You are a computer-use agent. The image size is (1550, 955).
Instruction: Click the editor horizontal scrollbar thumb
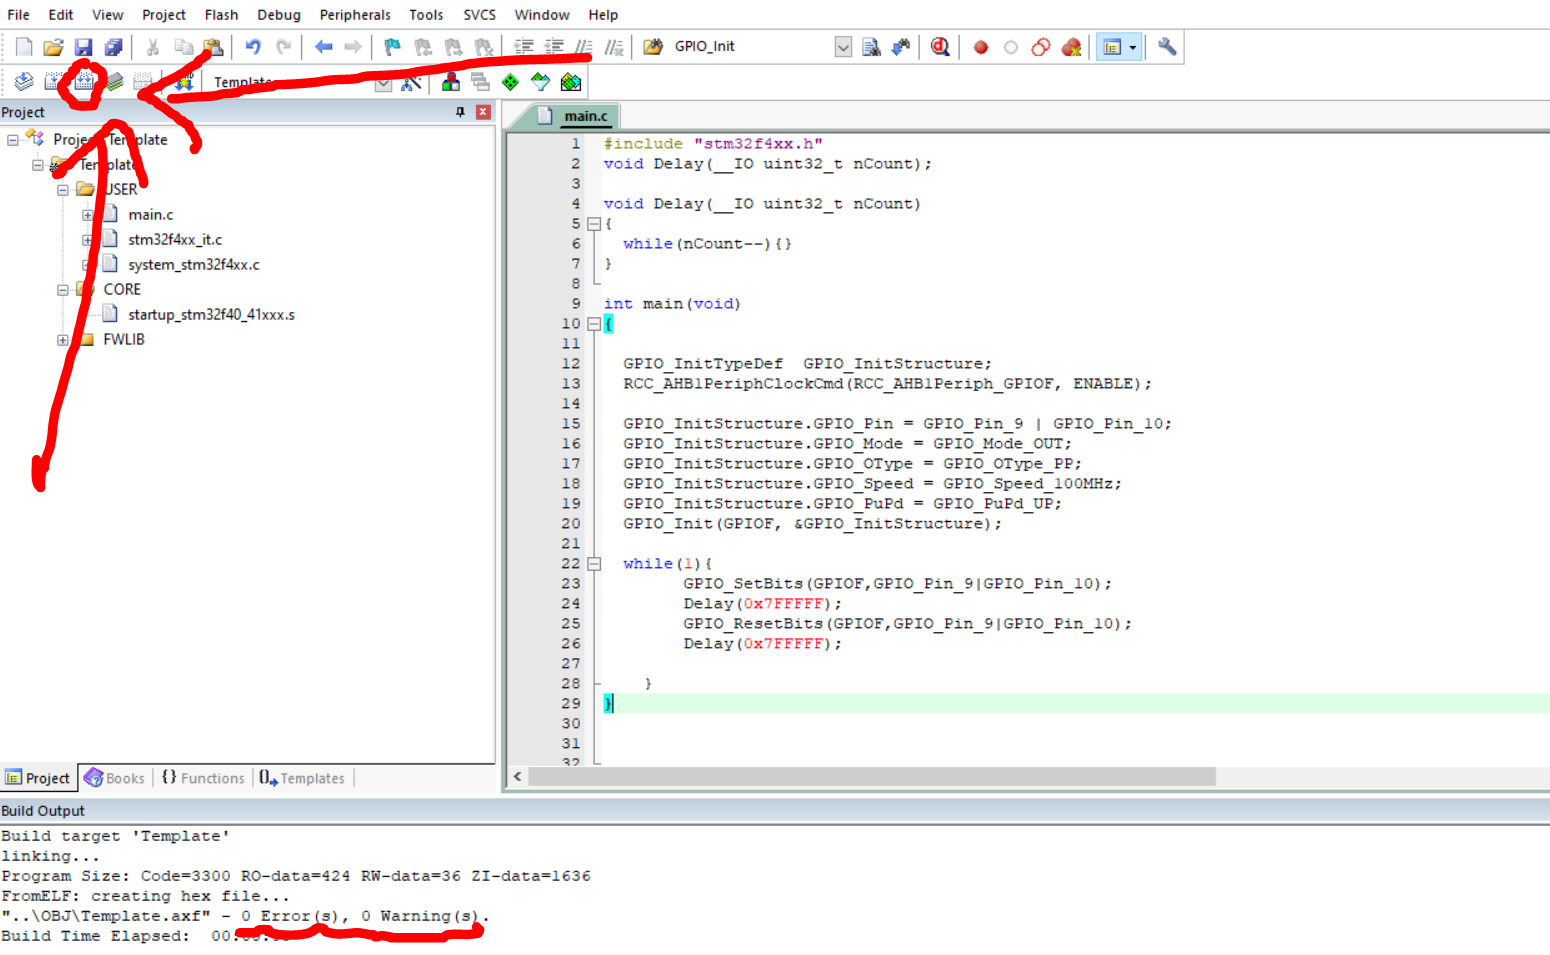point(872,777)
